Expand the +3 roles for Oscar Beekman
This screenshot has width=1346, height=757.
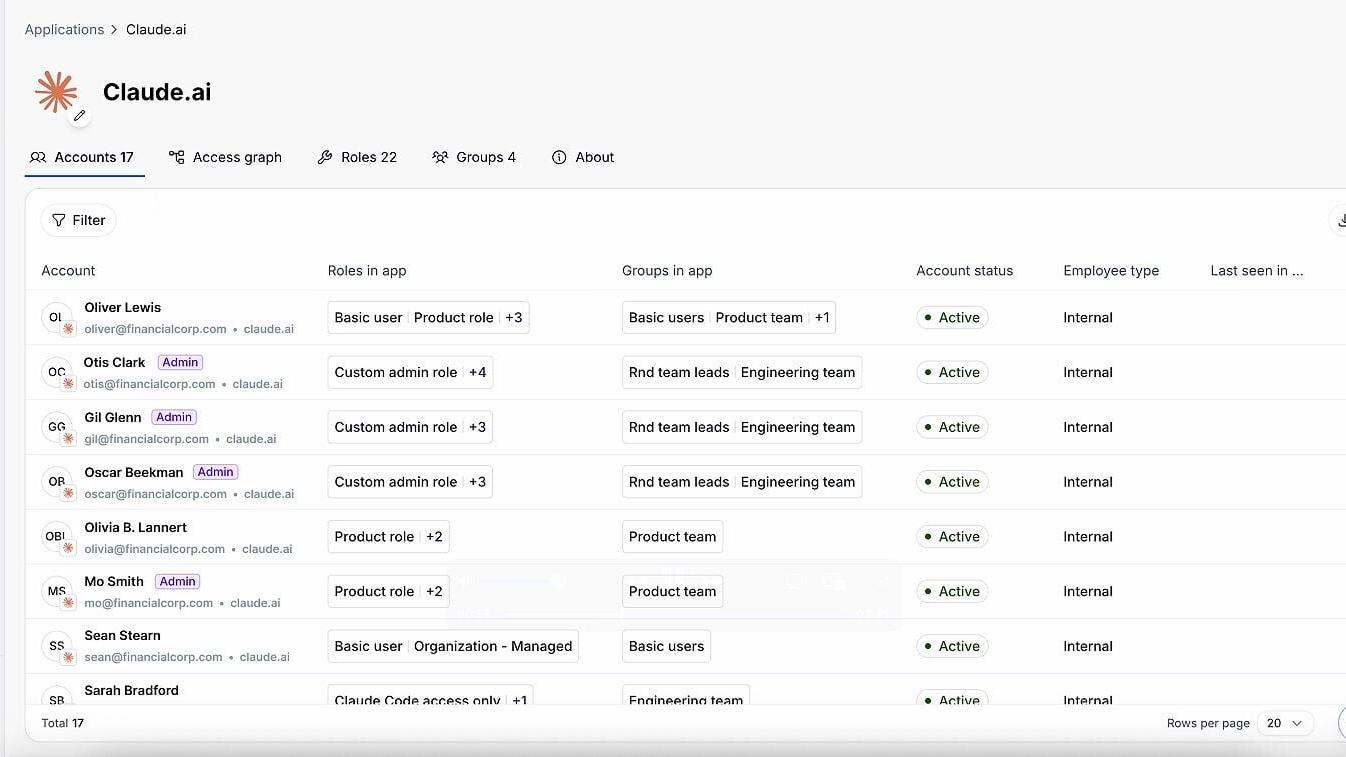coord(478,482)
